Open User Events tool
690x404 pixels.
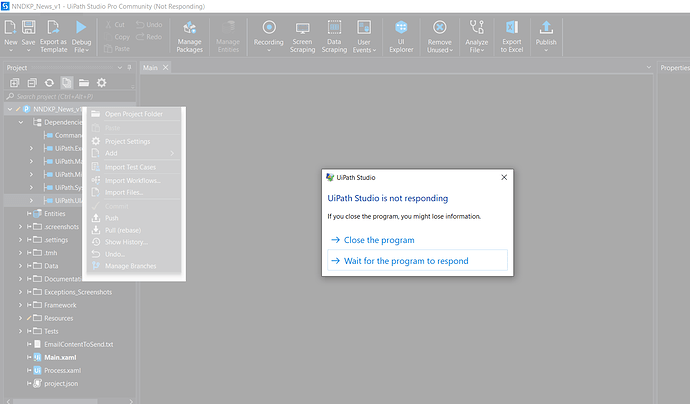(x=364, y=27)
